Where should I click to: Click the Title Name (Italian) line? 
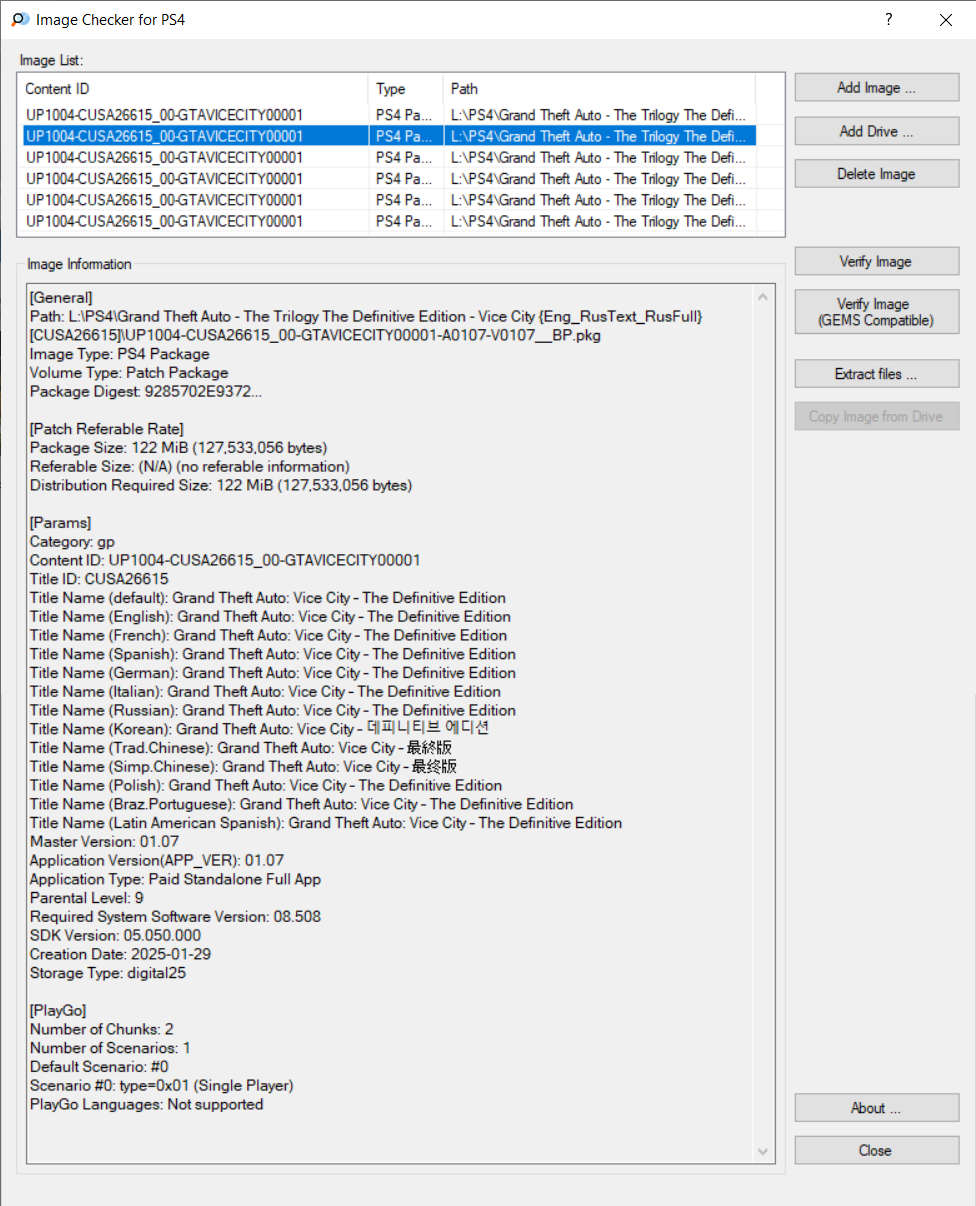[x=265, y=692]
